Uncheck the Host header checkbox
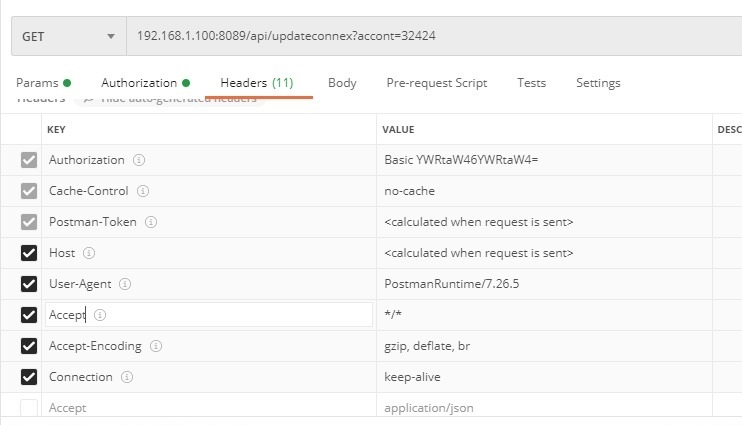Image resolution: width=742 pixels, height=425 pixels. point(29,253)
